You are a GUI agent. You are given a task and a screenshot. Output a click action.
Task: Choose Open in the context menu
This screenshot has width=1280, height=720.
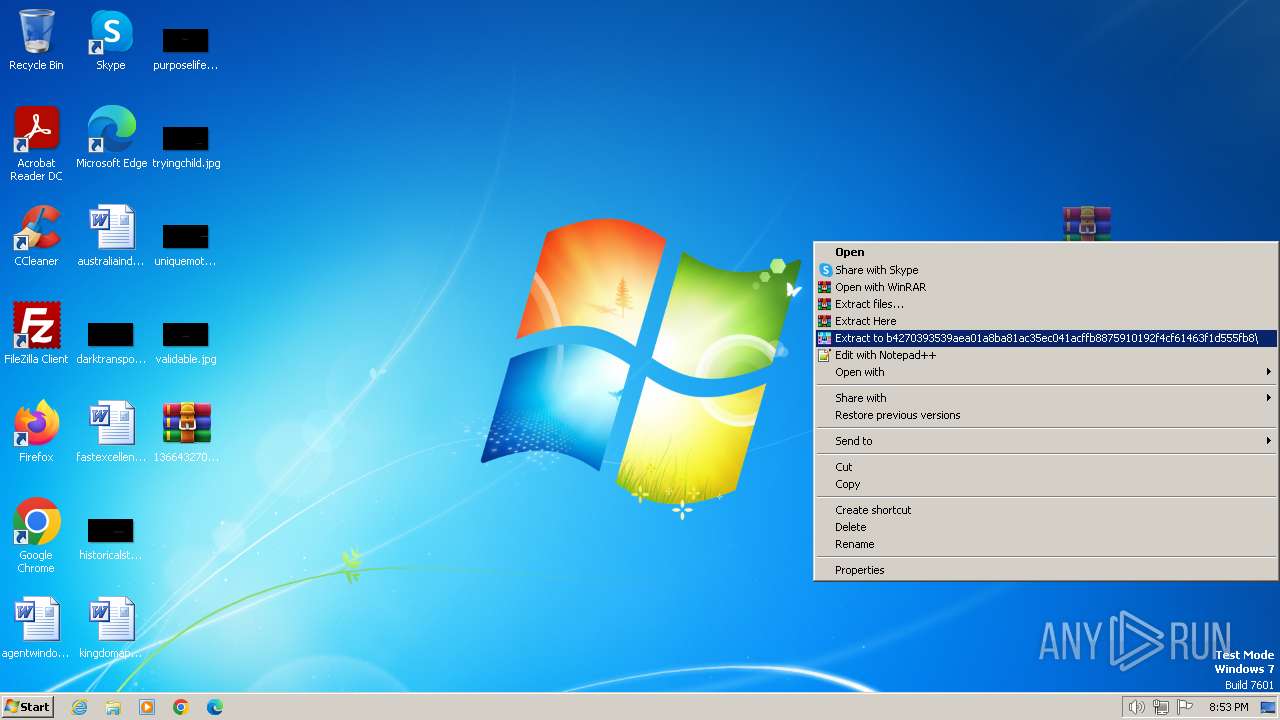click(1046, 252)
